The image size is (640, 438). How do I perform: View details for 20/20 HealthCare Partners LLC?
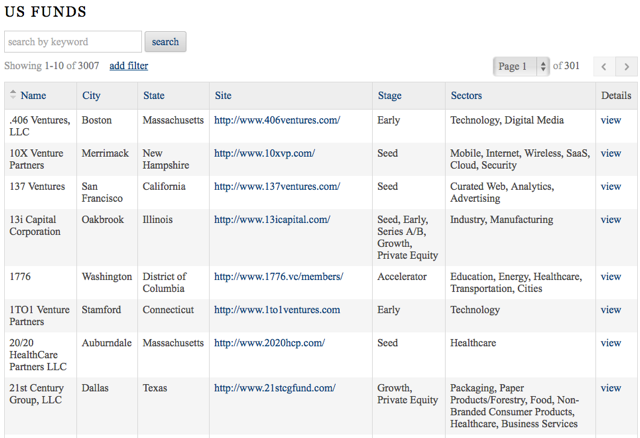(x=611, y=342)
